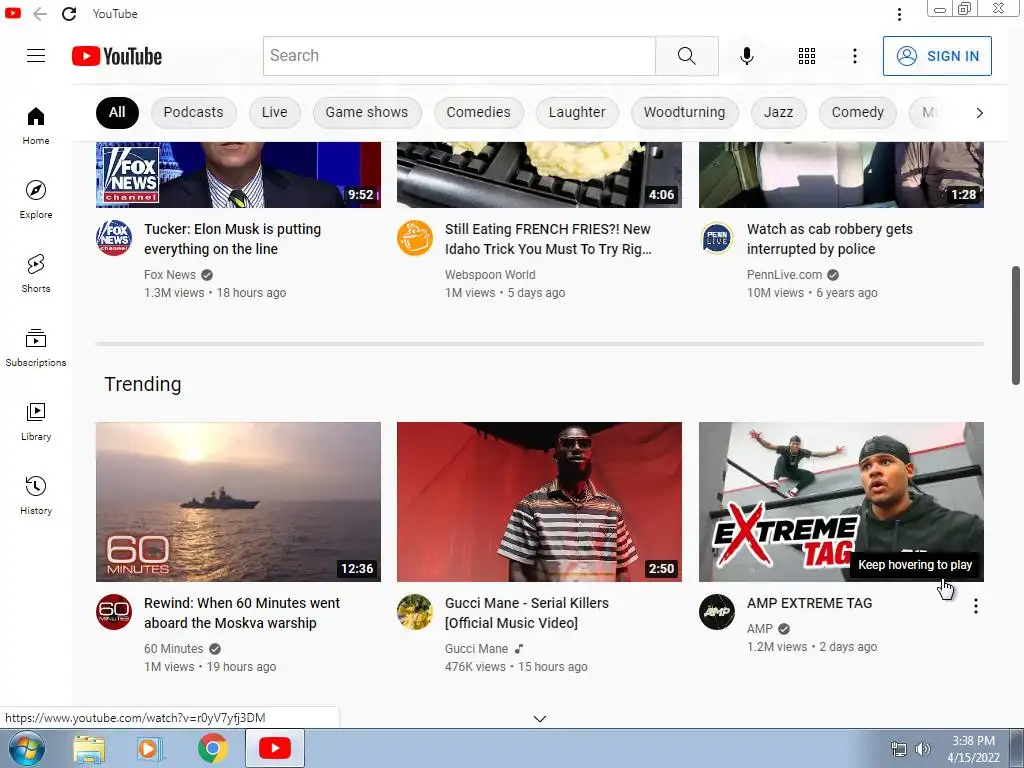The width and height of the screenshot is (1024, 768).
Task: Open the Windows Start button
Action: point(26,749)
